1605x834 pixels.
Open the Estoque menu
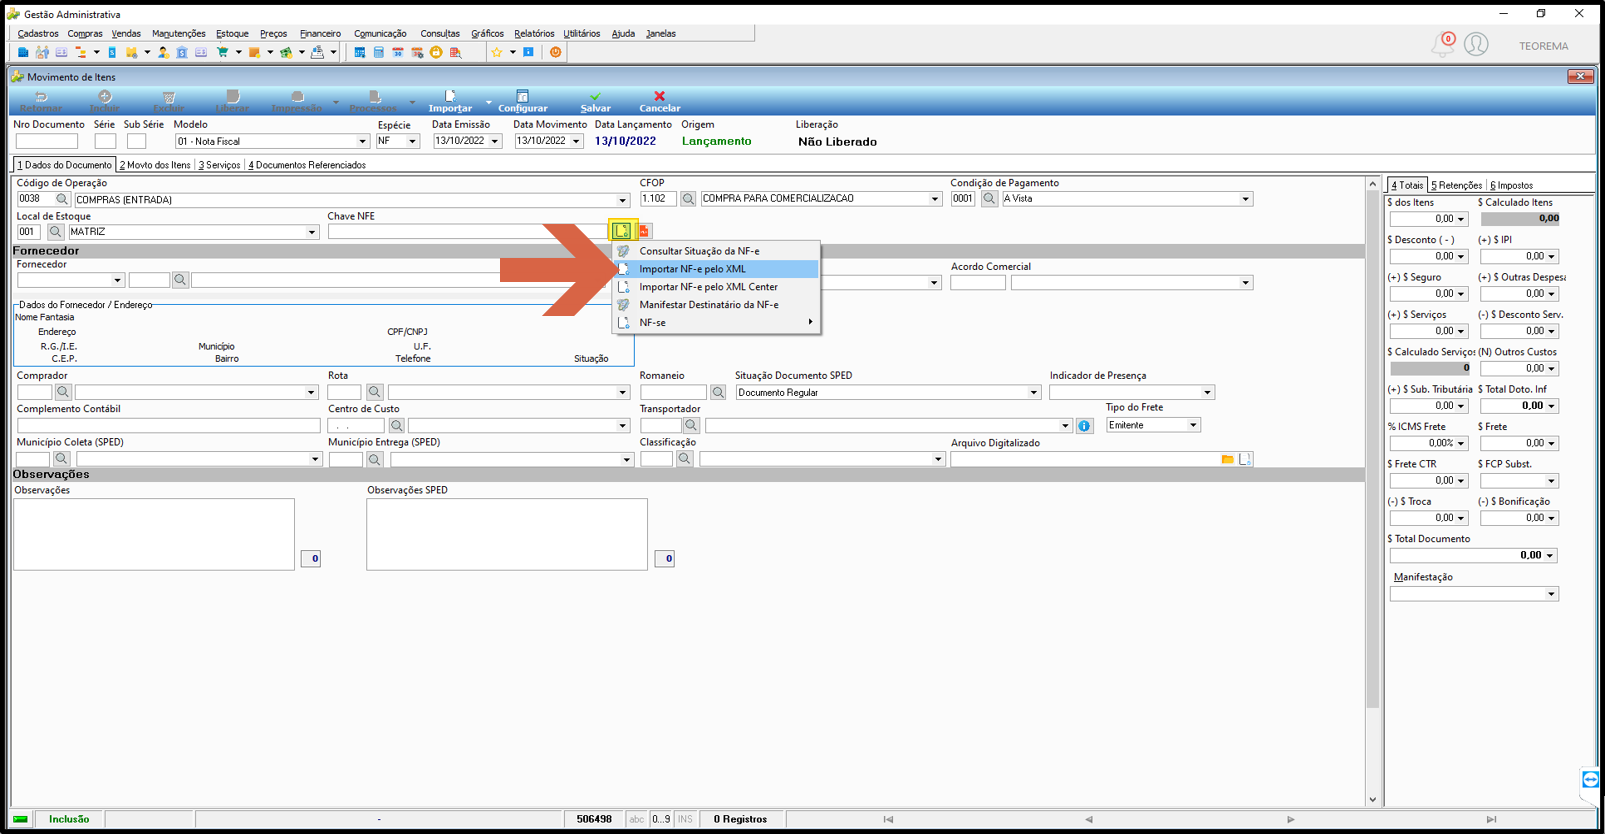(x=232, y=34)
